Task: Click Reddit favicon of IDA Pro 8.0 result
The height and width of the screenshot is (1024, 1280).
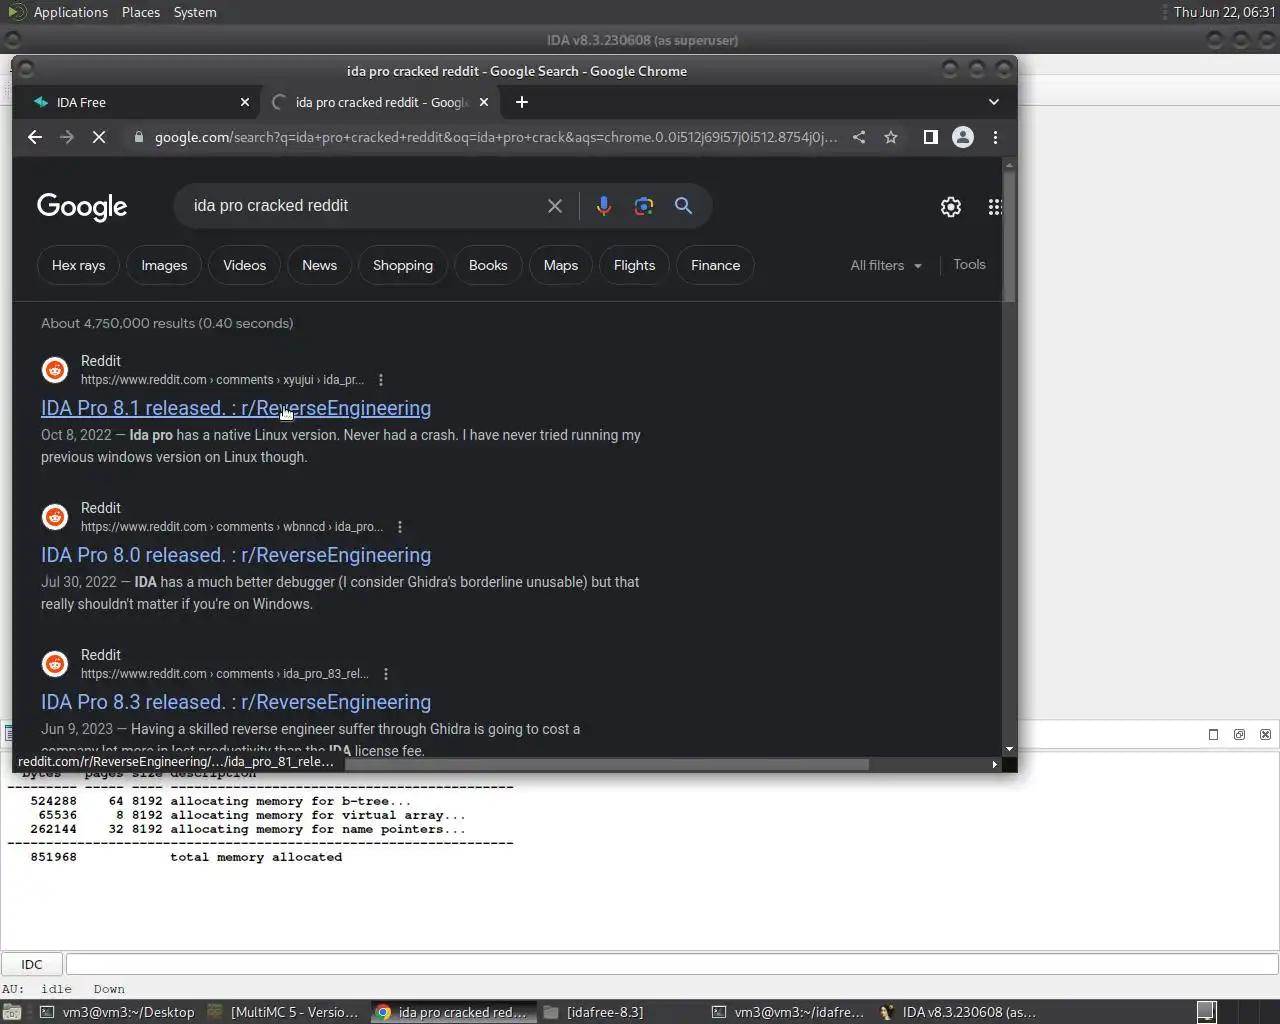Action: pos(55,517)
